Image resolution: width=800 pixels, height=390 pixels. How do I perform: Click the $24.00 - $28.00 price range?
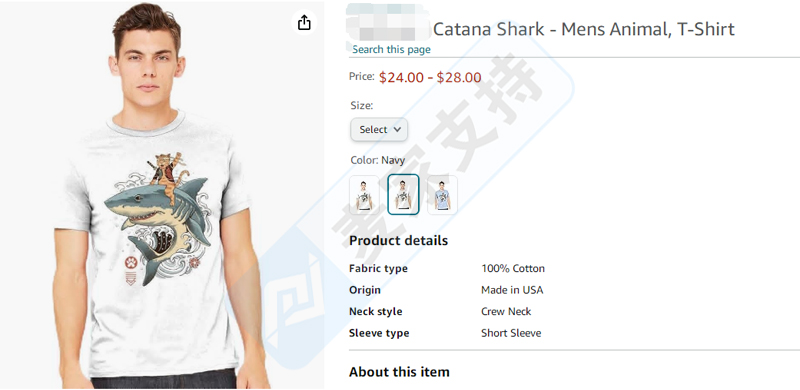(x=430, y=78)
